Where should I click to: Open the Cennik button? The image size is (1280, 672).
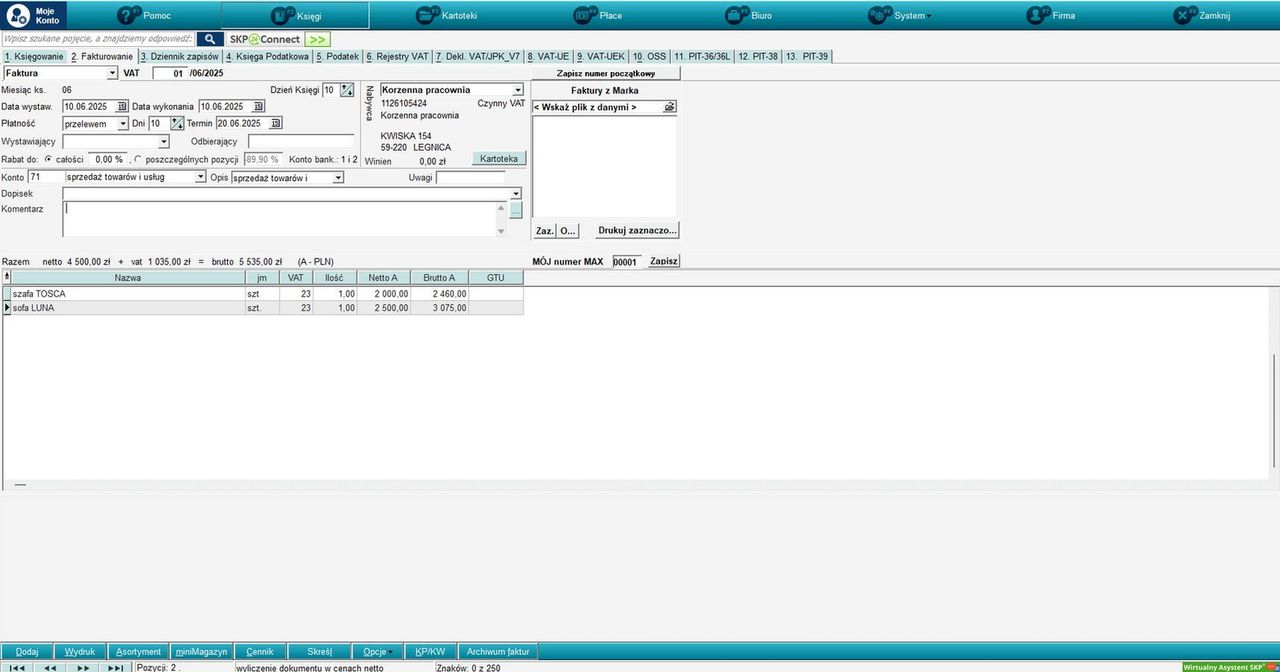click(x=260, y=651)
